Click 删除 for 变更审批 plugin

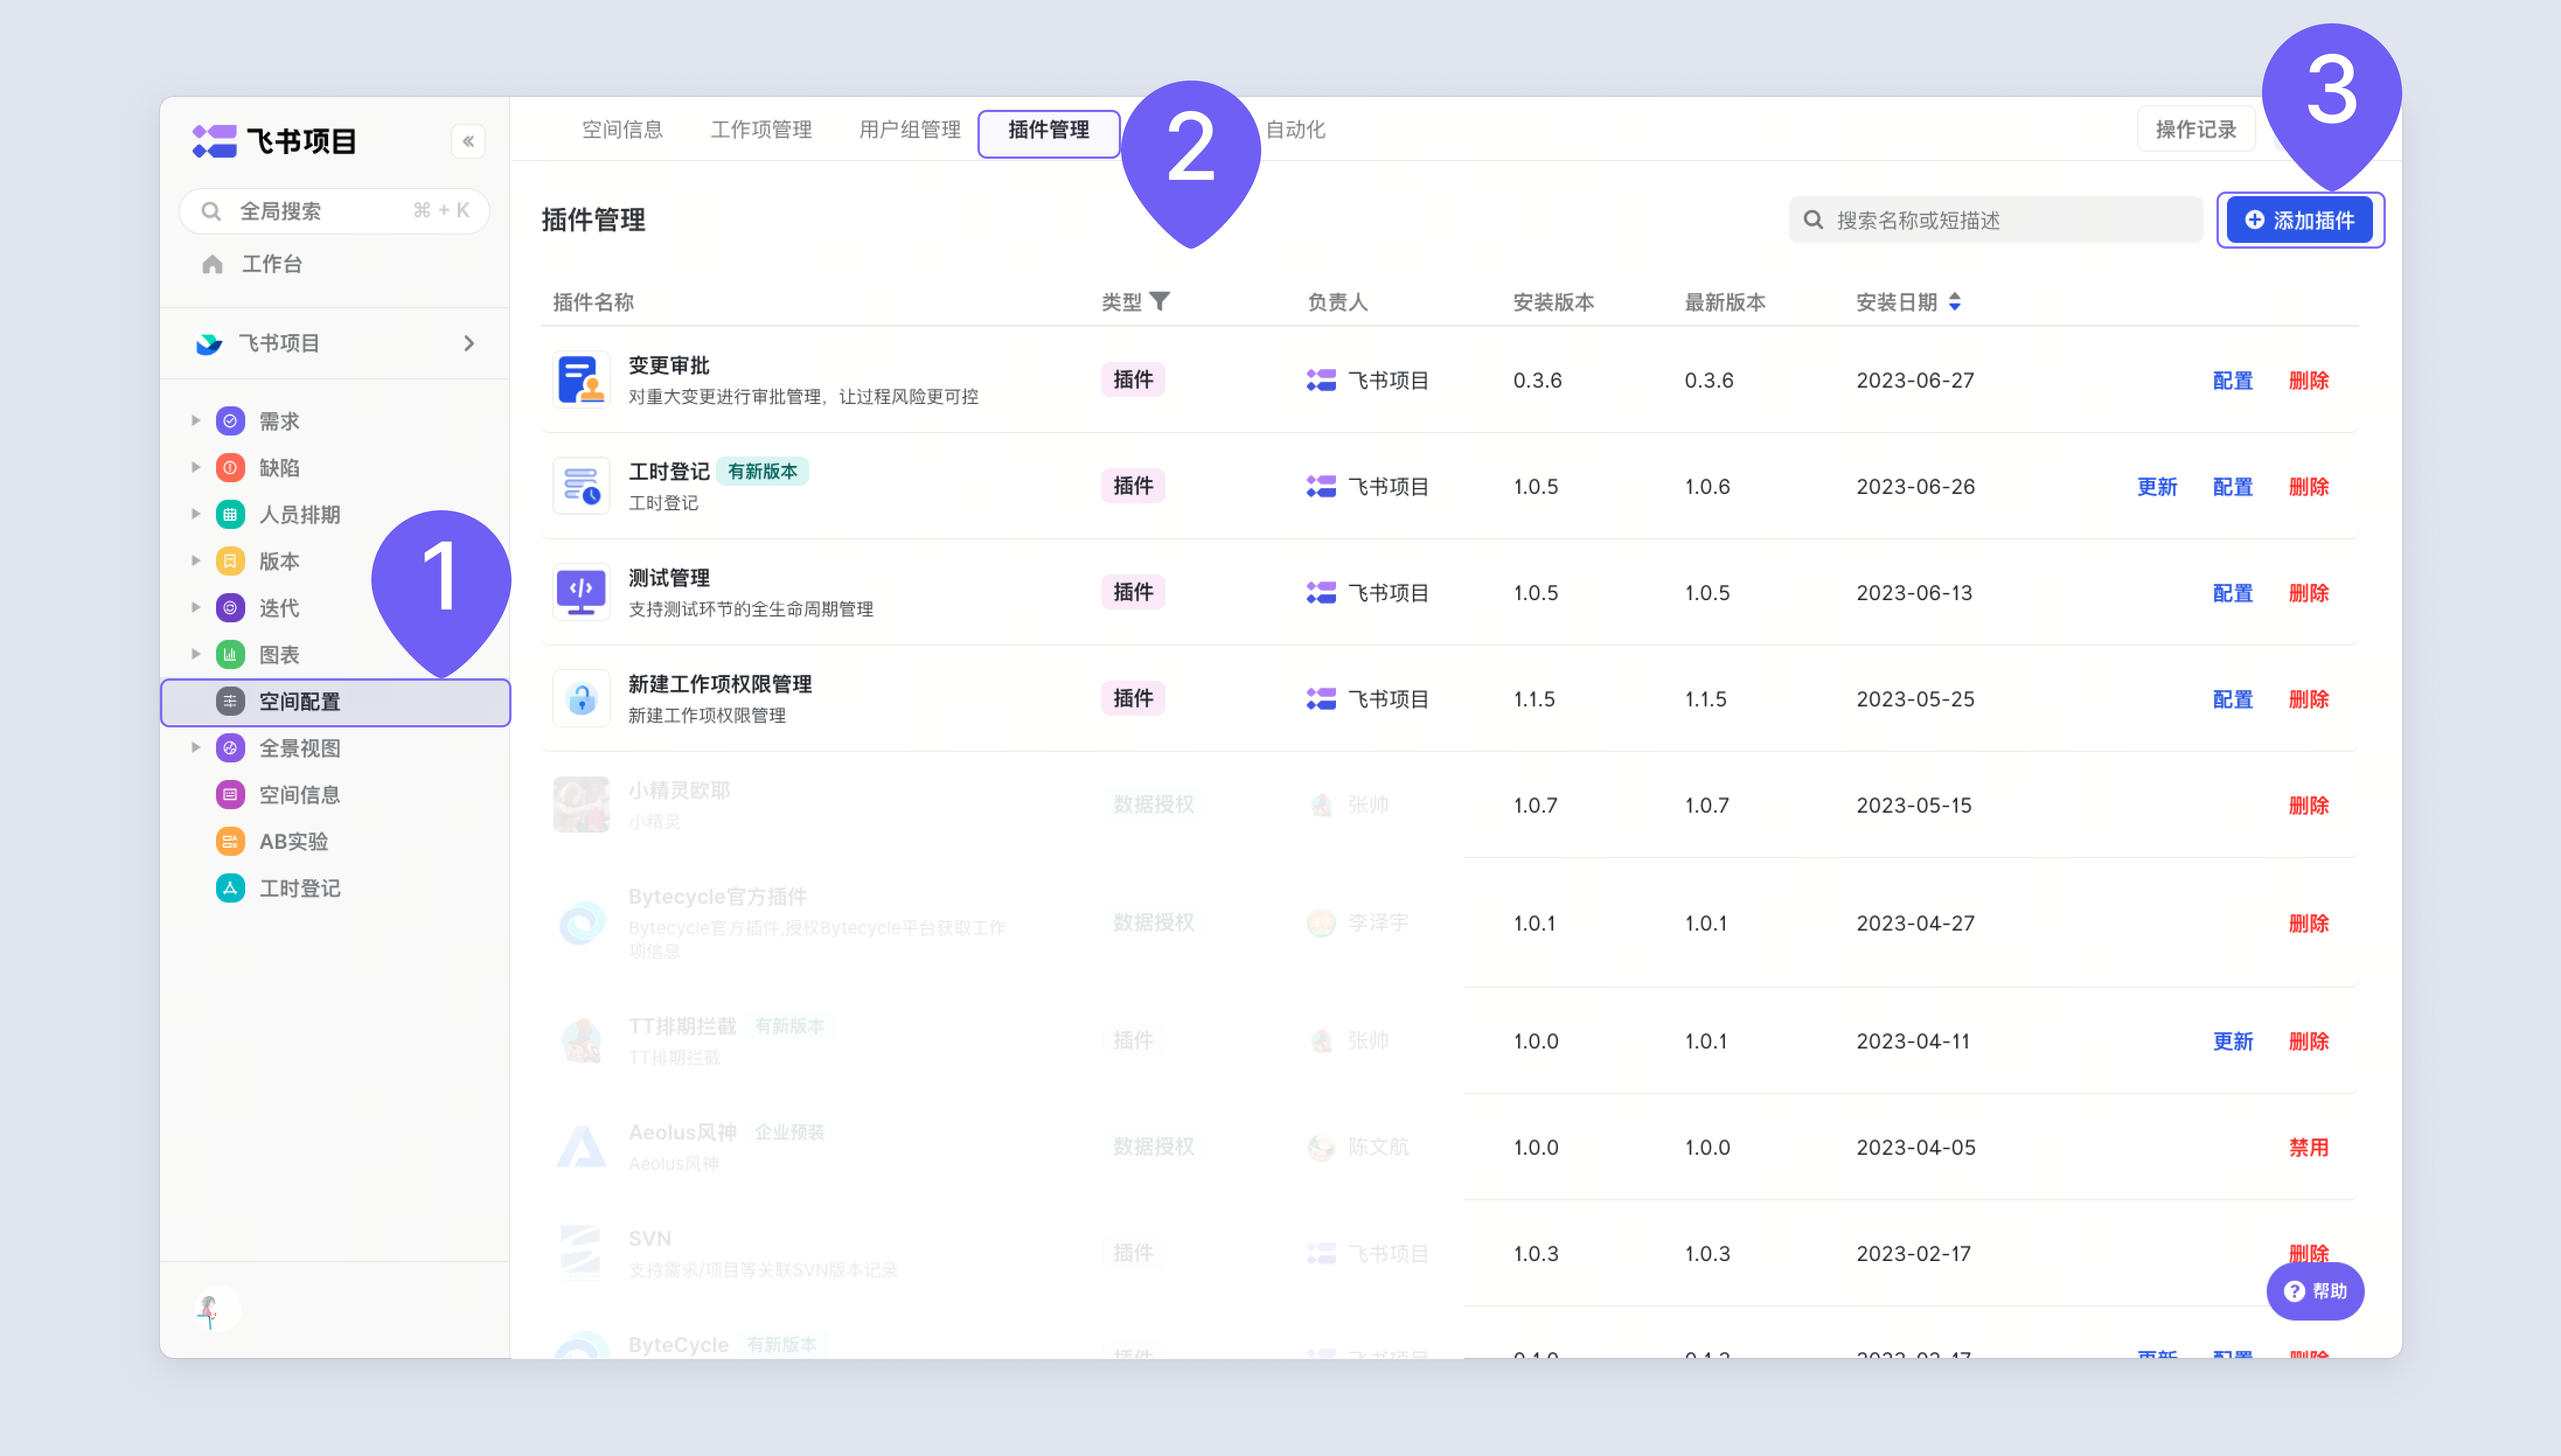coord(2309,381)
